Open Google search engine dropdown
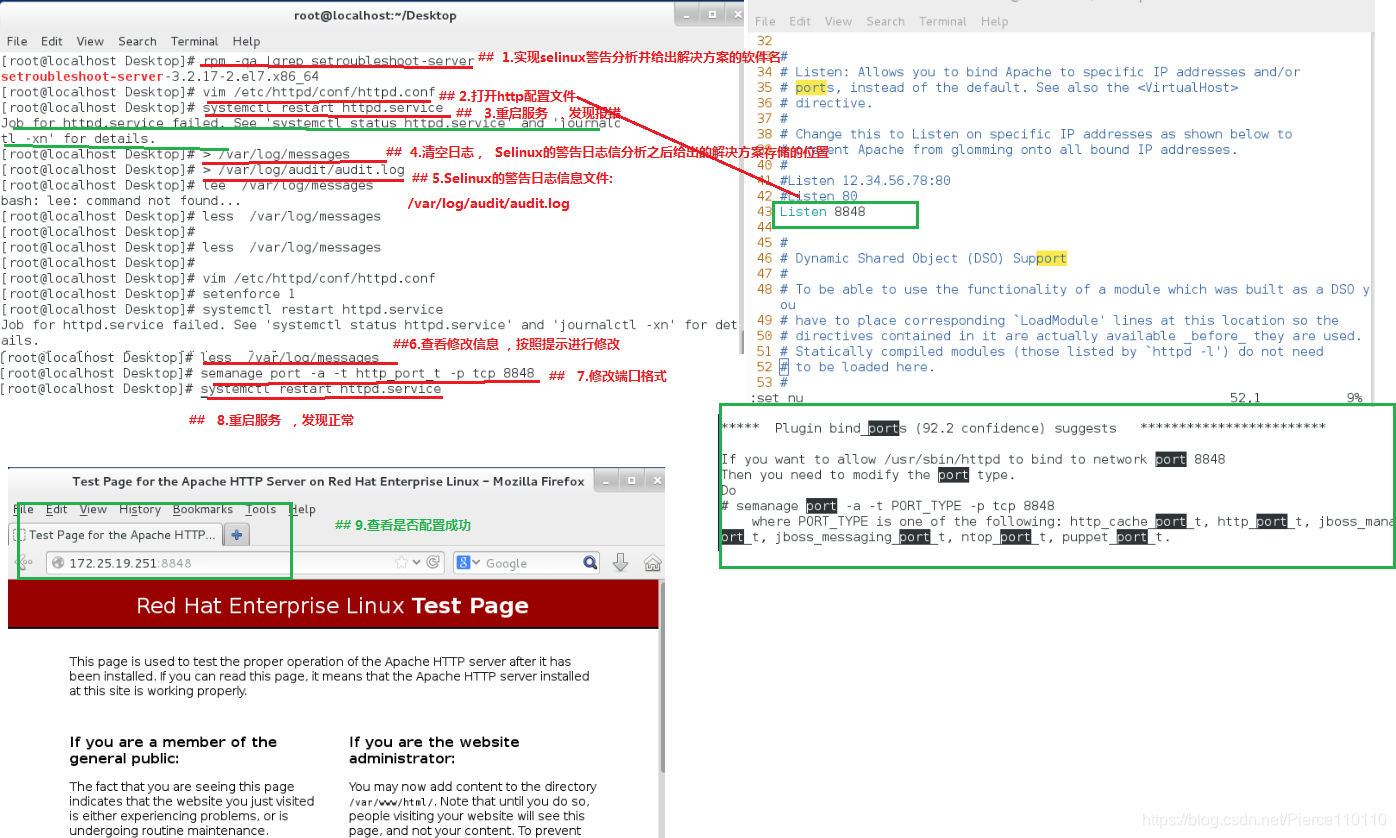Screen dimensions: 1396x838 pyautogui.click(x=470, y=563)
